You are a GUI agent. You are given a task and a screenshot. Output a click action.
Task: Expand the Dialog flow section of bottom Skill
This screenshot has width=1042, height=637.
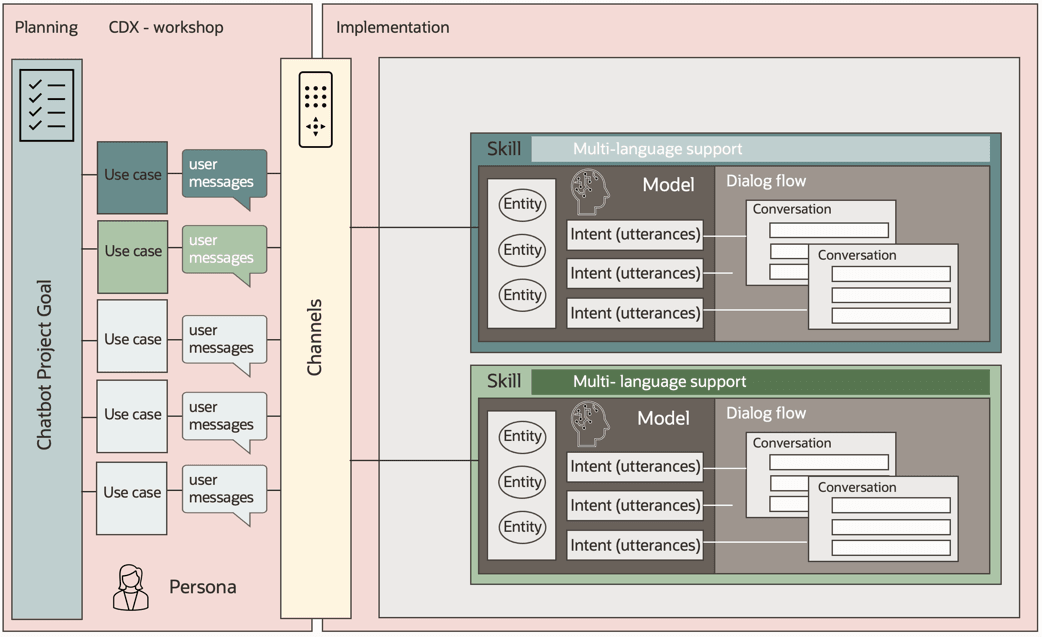[x=767, y=412]
